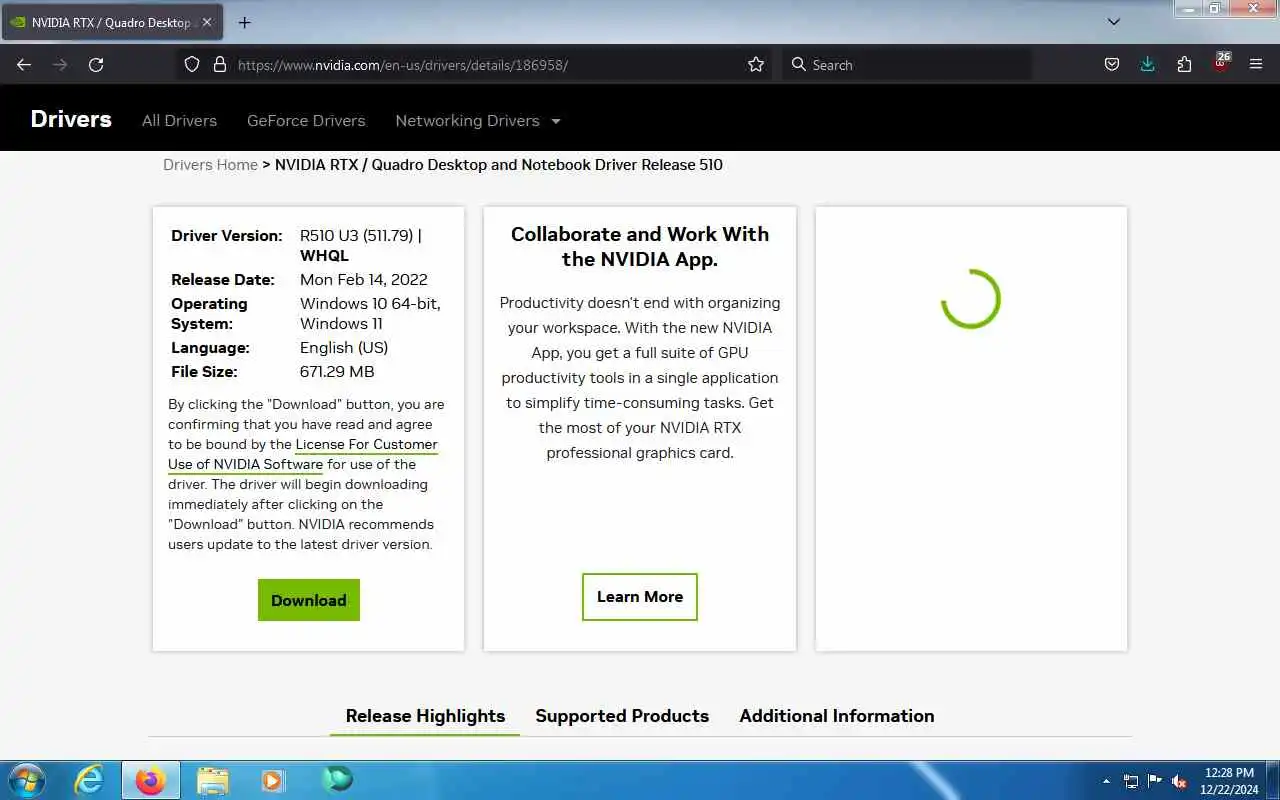
Task: Go back to the previous page
Action: click(24, 64)
